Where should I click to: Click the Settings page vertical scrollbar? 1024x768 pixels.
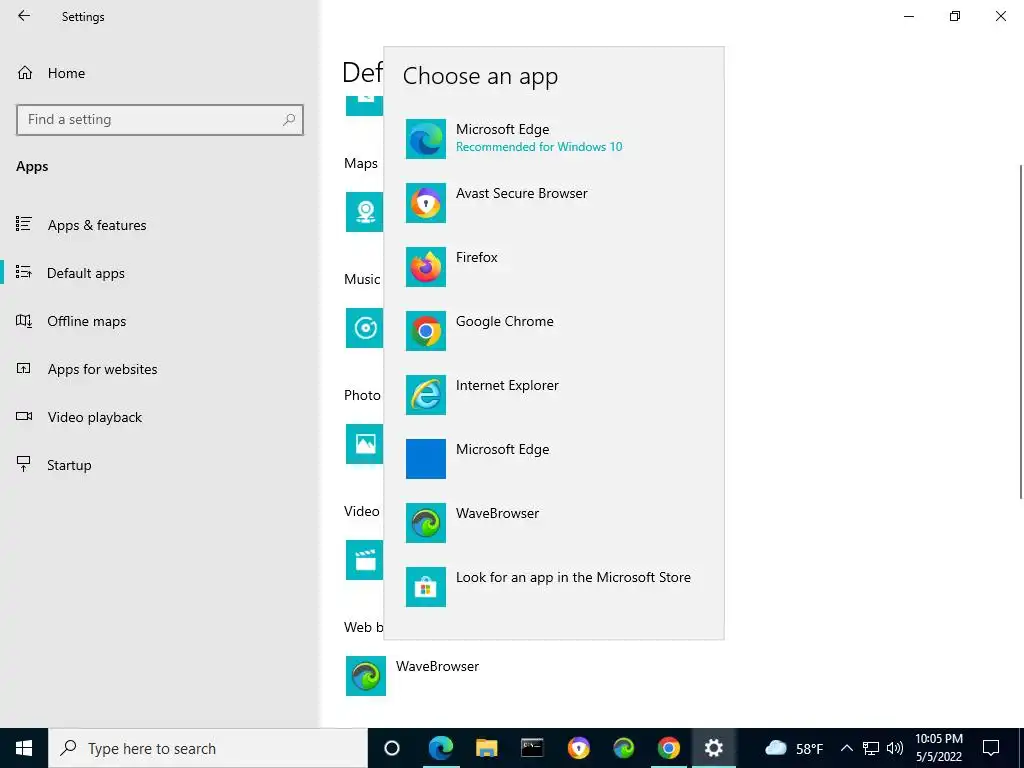pos(1021,332)
